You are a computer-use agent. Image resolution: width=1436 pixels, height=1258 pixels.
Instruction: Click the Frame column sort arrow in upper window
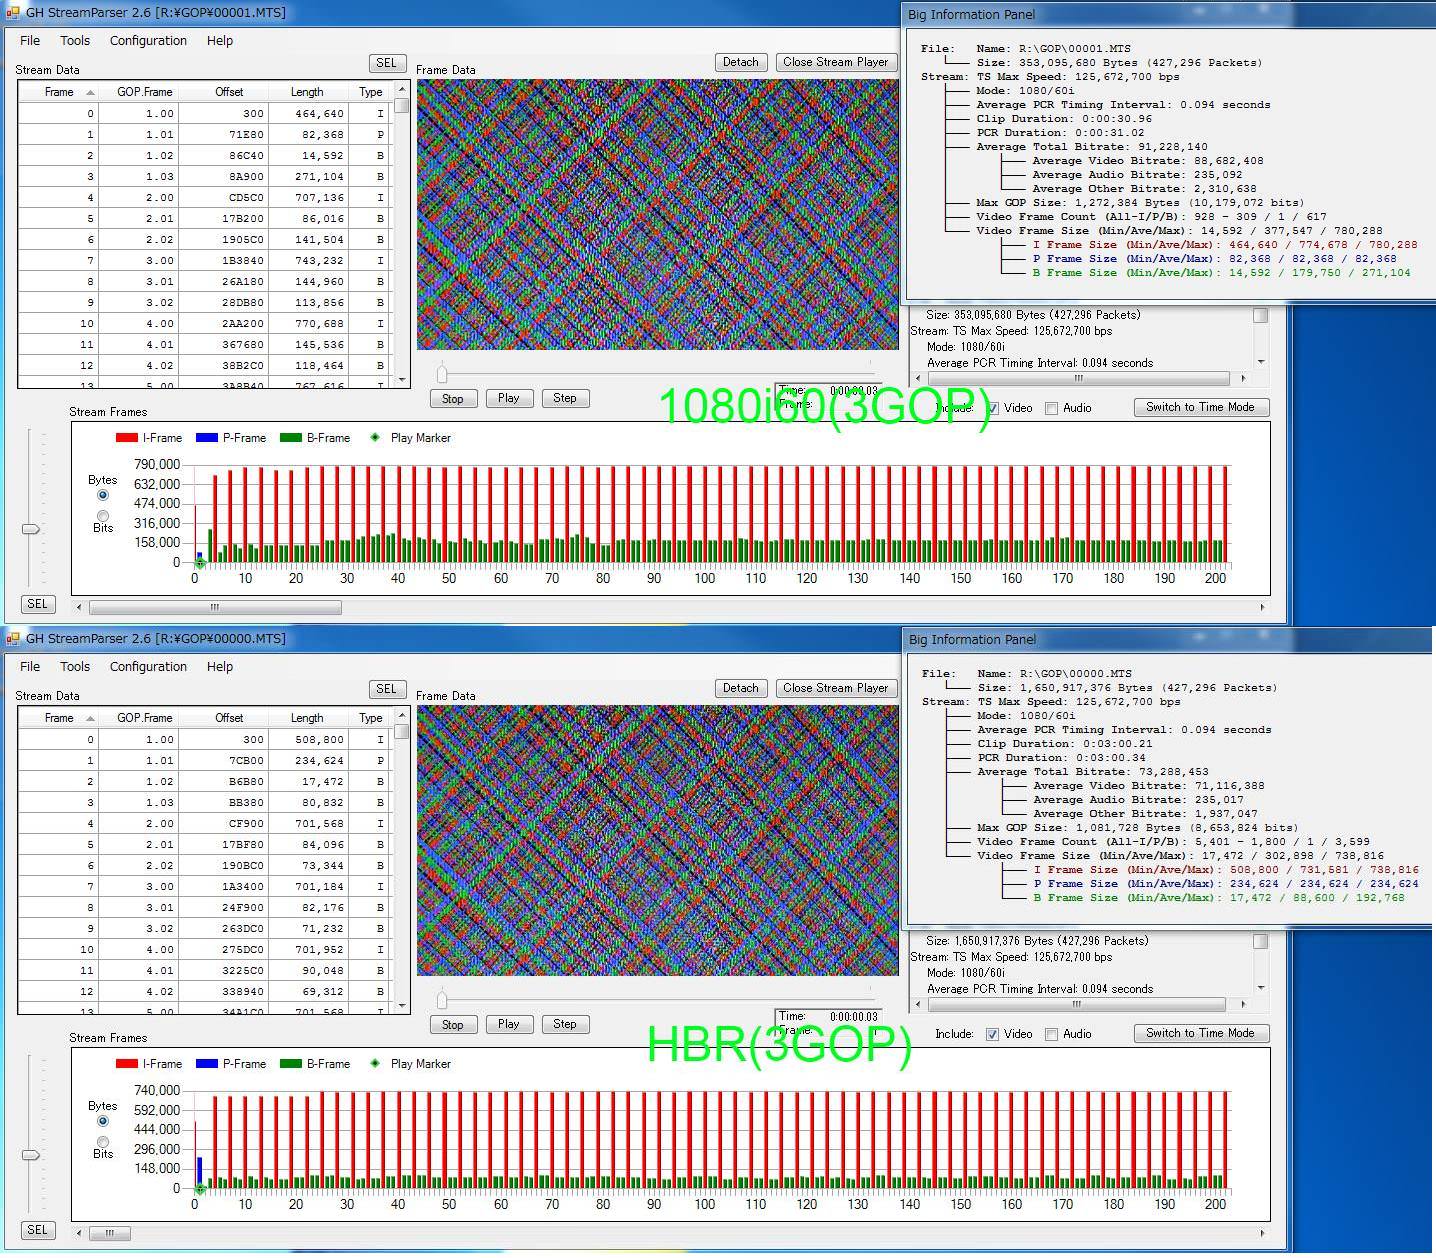point(90,92)
